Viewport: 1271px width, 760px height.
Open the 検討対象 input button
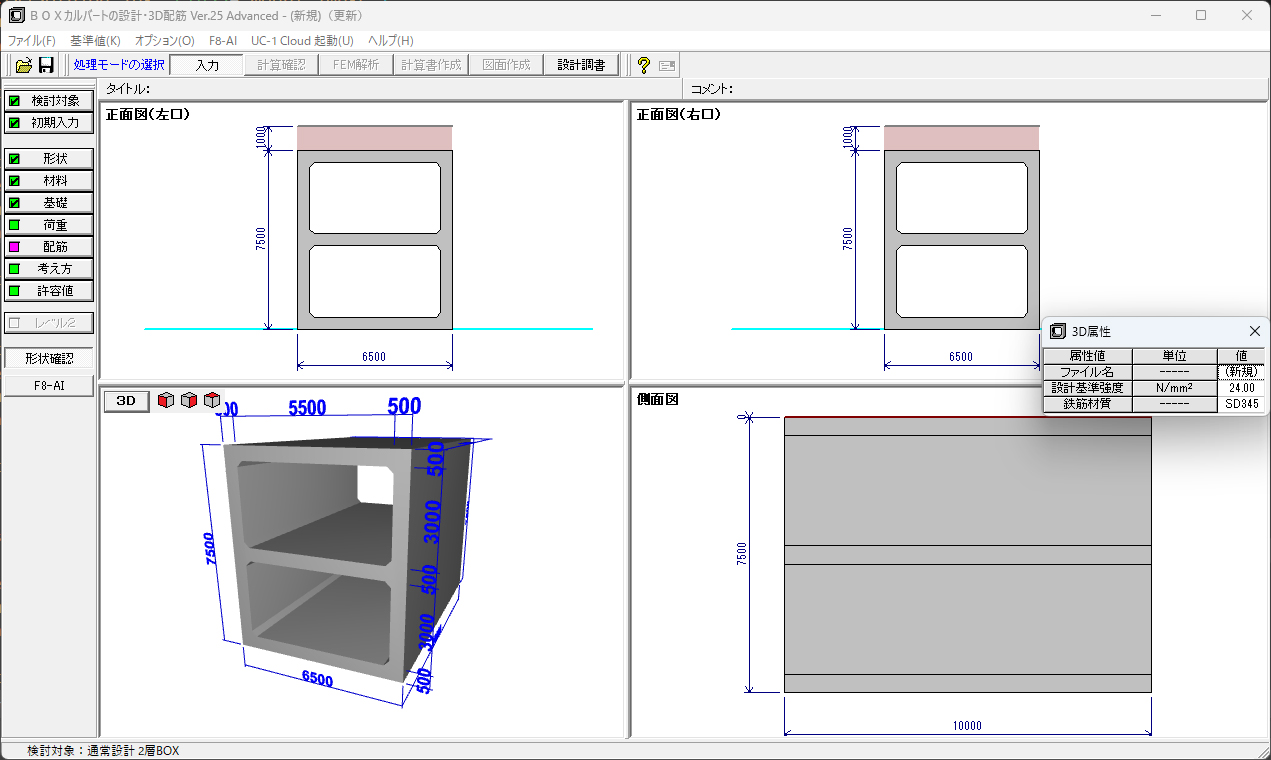pos(49,100)
